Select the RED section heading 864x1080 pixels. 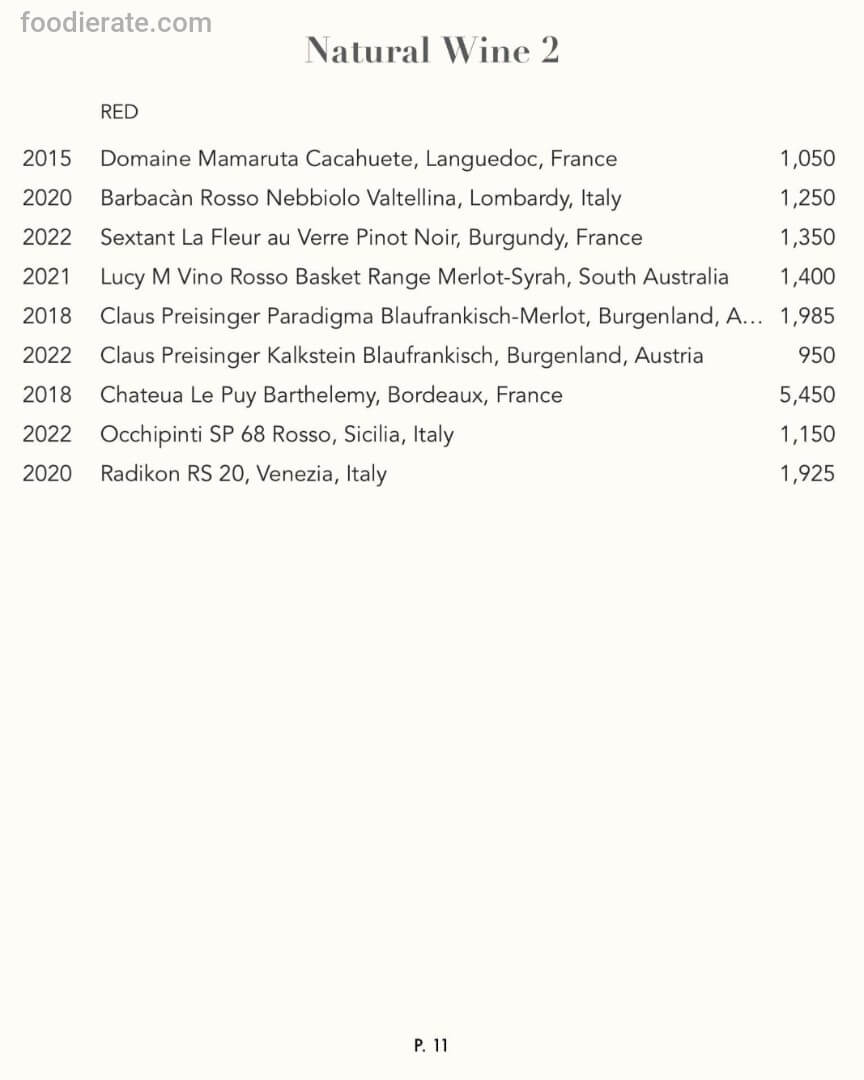(119, 112)
